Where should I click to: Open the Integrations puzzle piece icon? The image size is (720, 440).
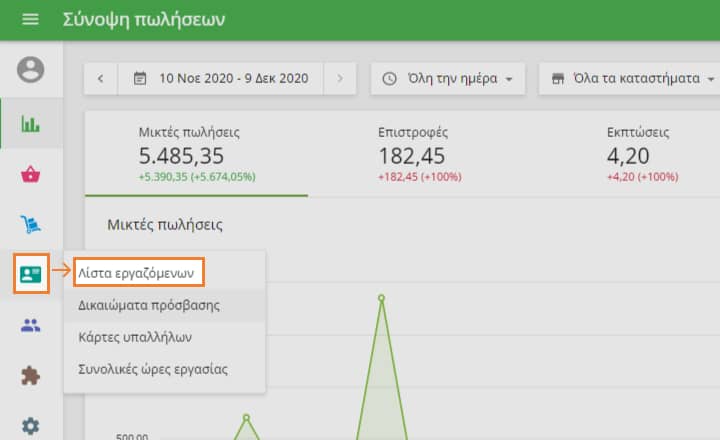31,376
